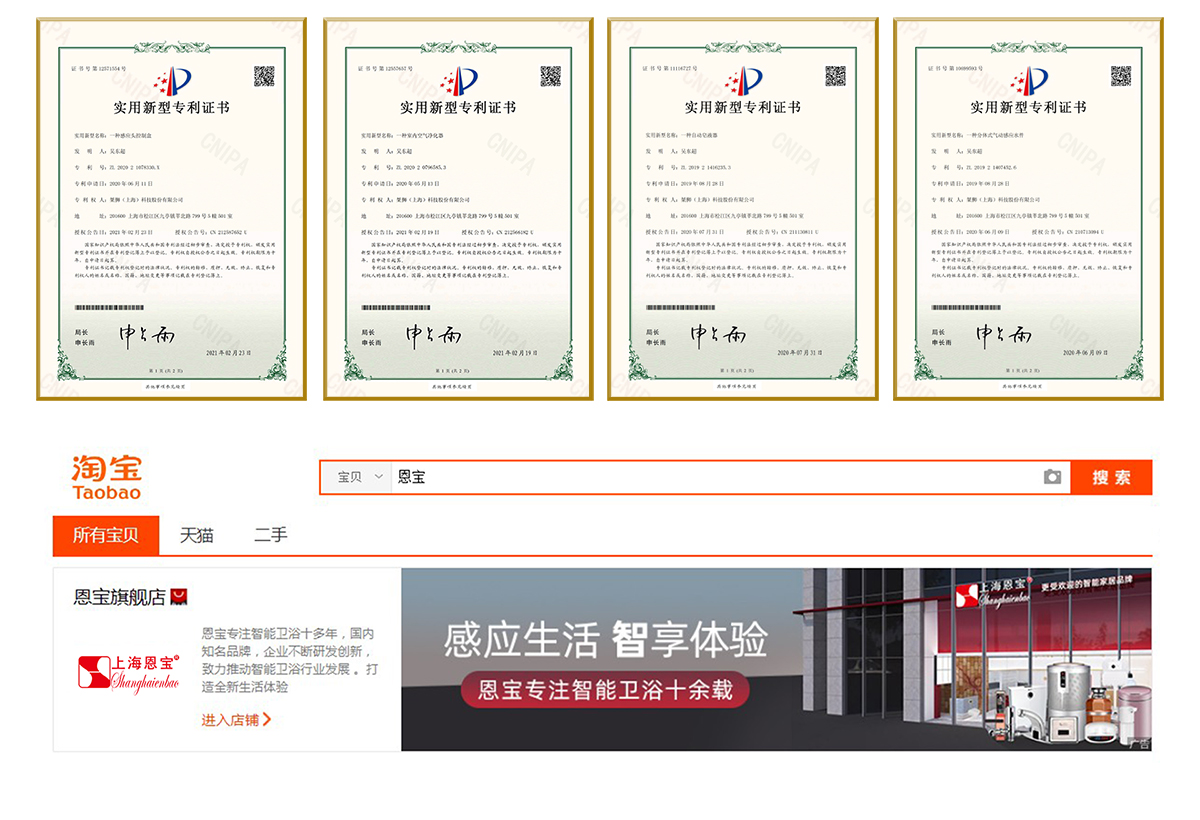Click the CNIPA emblem on the 2021年02月19日 certificate

pyautogui.click(x=458, y=80)
